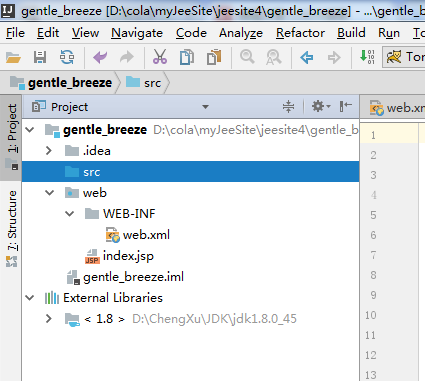Viewport: 425px width, 381px height.
Task: Collapse the WEB-INF folder
Action: [x=70, y=214]
